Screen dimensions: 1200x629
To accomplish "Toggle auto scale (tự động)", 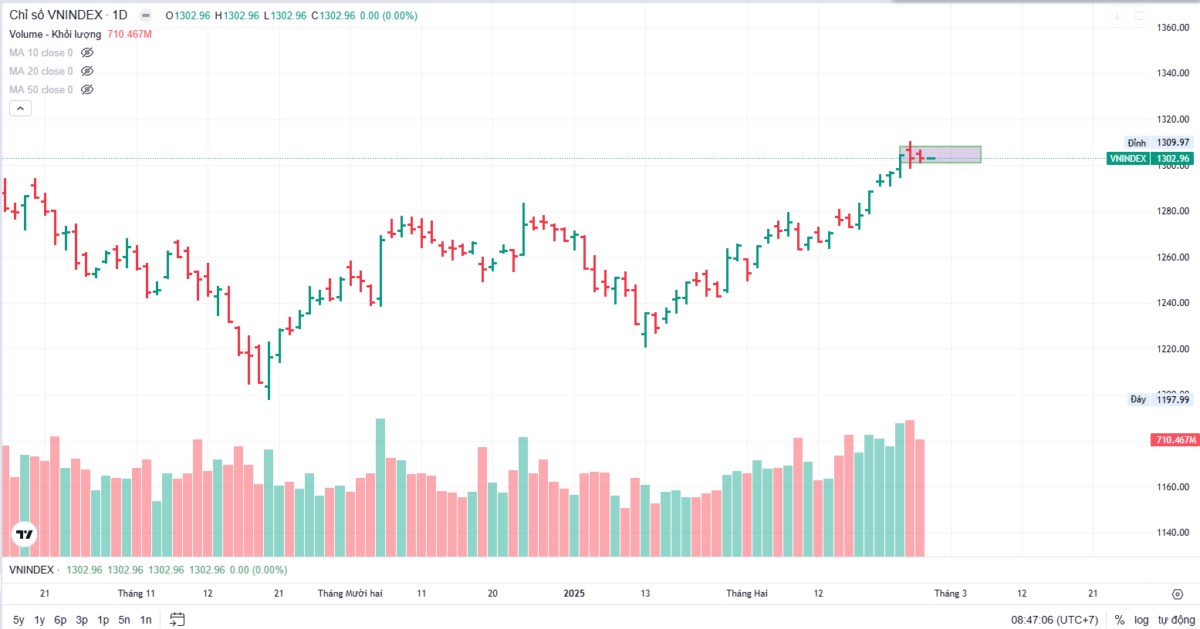I will (1174, 620).
